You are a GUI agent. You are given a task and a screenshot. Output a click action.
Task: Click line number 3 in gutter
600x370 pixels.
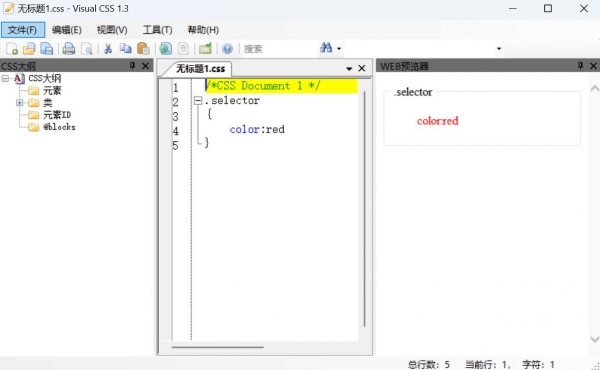pyautogui.click(x=176, y=116)
